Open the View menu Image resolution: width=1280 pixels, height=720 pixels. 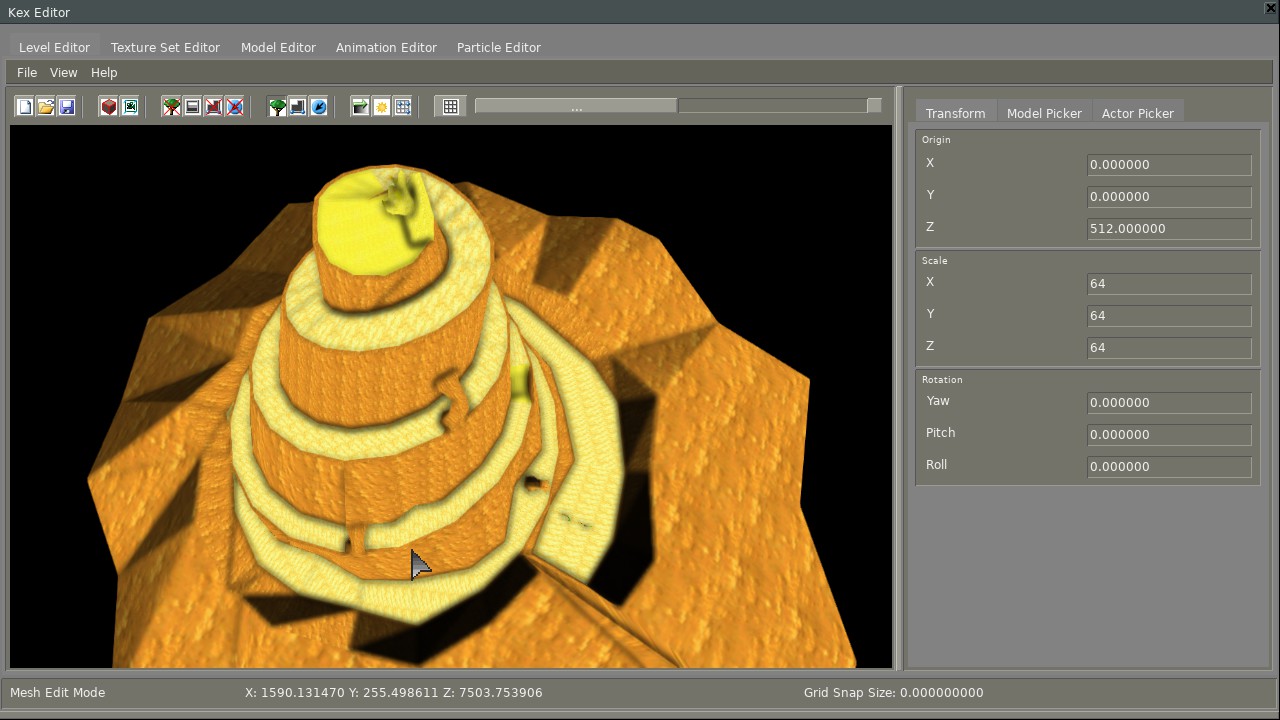(63, 73)
